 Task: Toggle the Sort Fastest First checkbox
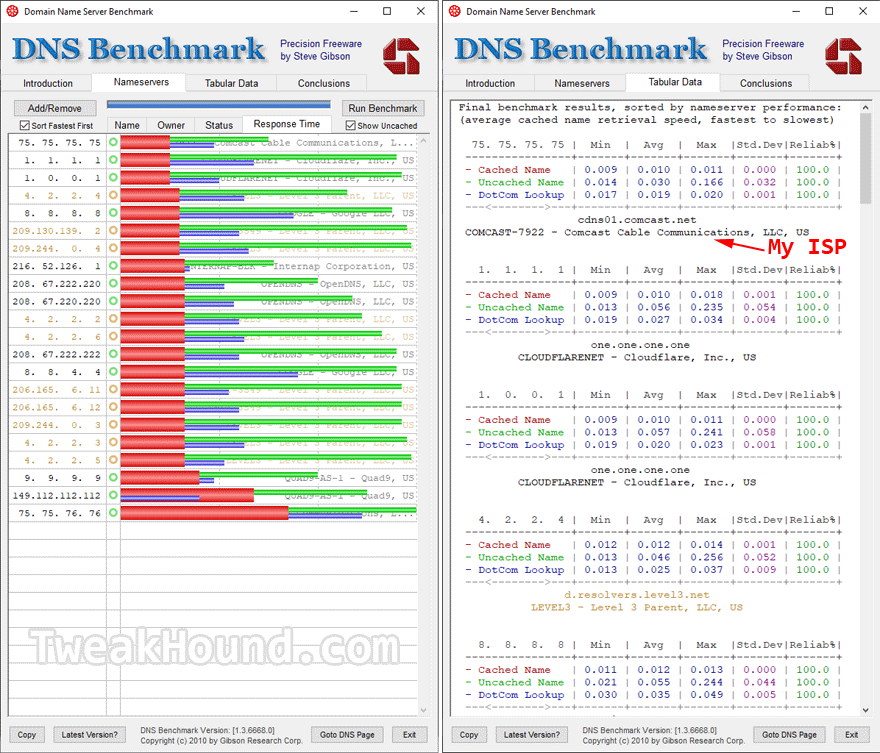[x=25, y=126]
